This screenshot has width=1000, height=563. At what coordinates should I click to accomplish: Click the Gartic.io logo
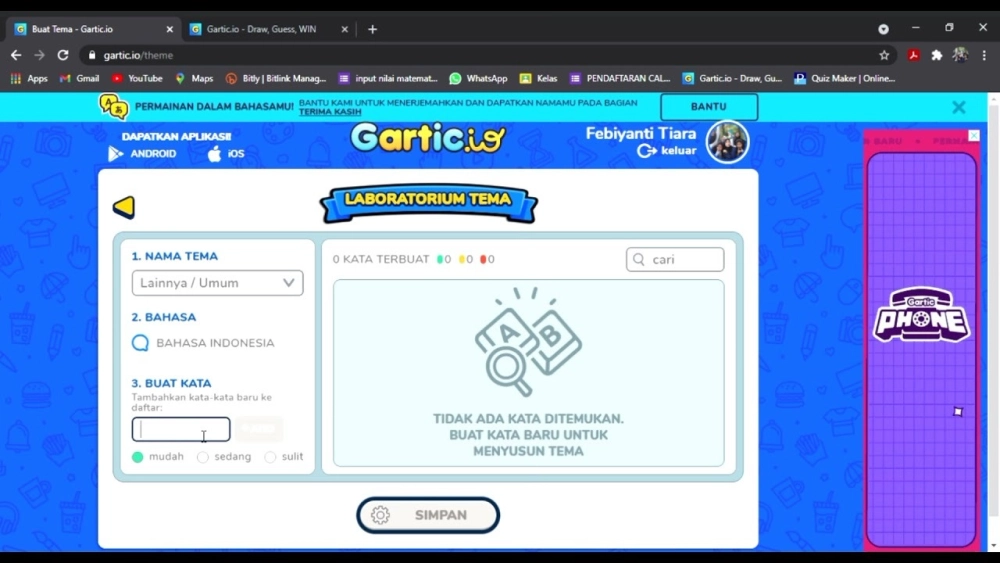point(427,138)
